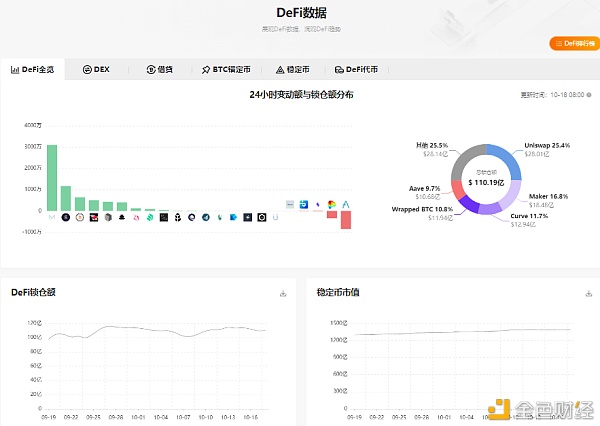Click the red and black square token icon
The height and width of the screenshot is (426, 600).
click(x=94, y=217)
